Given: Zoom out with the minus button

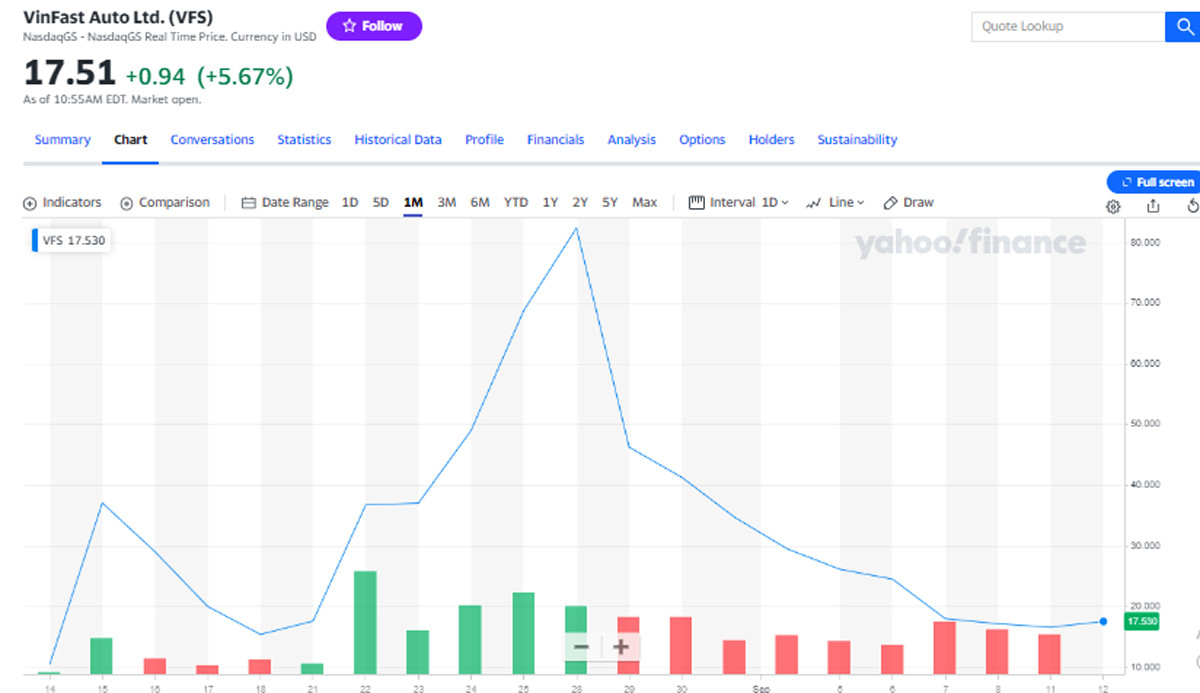Looking at the screenshot, I should pos(581,647).
